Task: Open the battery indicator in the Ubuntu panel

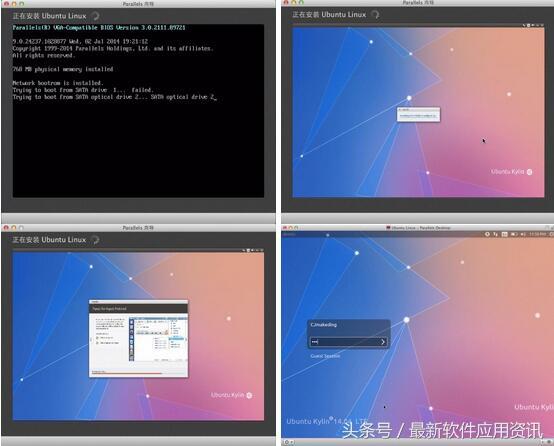Action: [513, 234]
